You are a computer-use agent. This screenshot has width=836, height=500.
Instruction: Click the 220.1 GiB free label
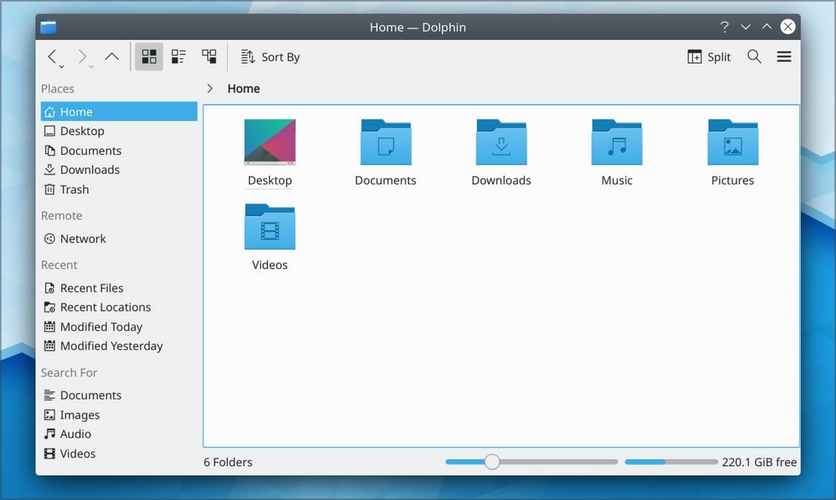759,462
